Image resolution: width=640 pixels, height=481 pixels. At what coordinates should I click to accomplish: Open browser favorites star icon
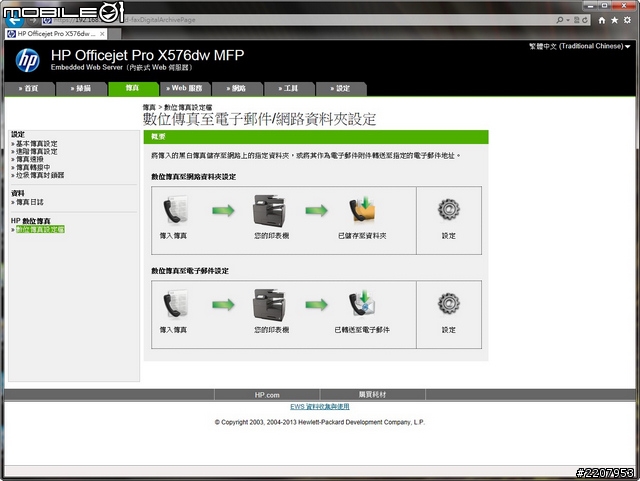click(x=614, y=20)
